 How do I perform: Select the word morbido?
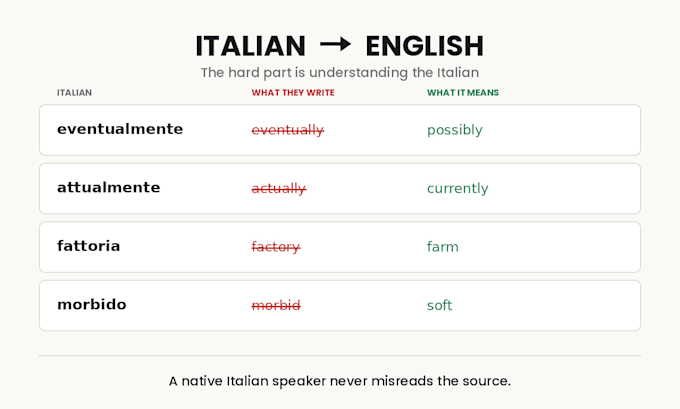92,304
